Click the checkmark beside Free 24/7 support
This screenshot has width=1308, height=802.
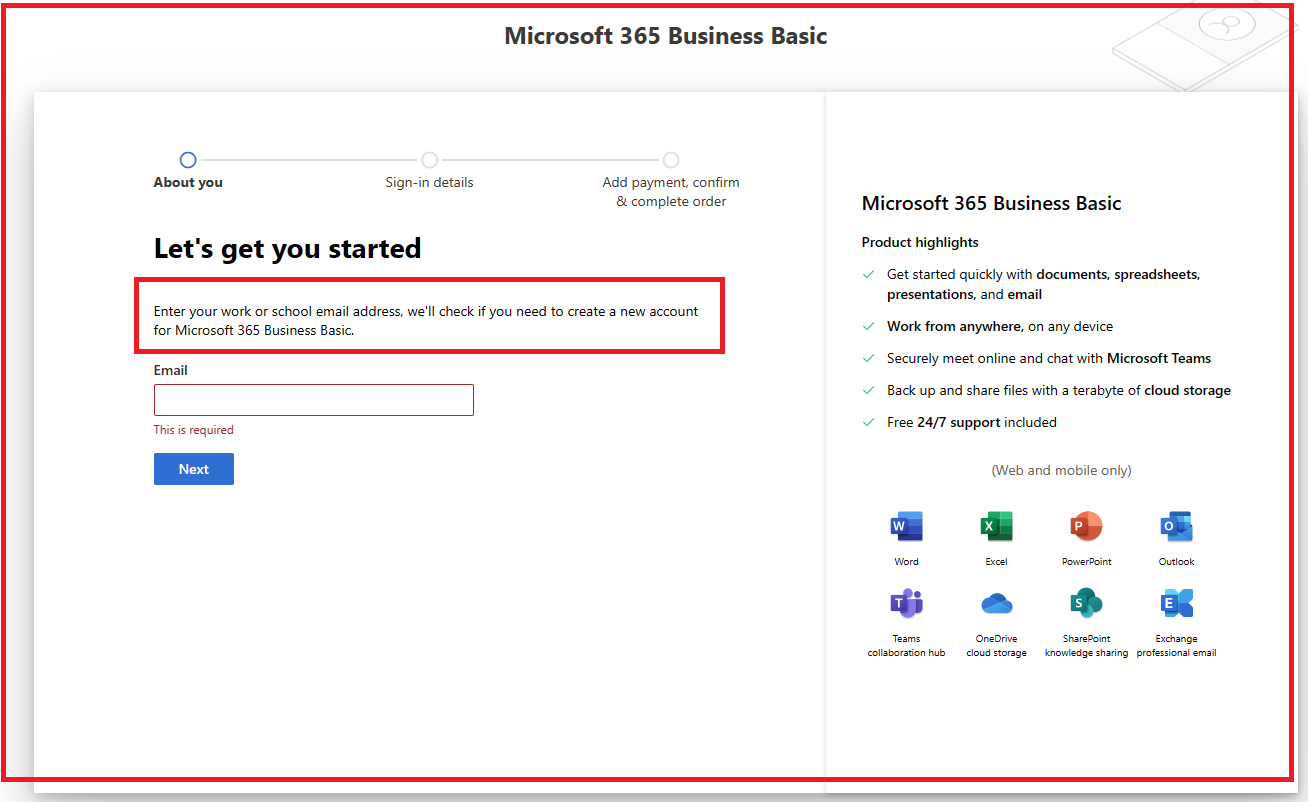(868, 422)
